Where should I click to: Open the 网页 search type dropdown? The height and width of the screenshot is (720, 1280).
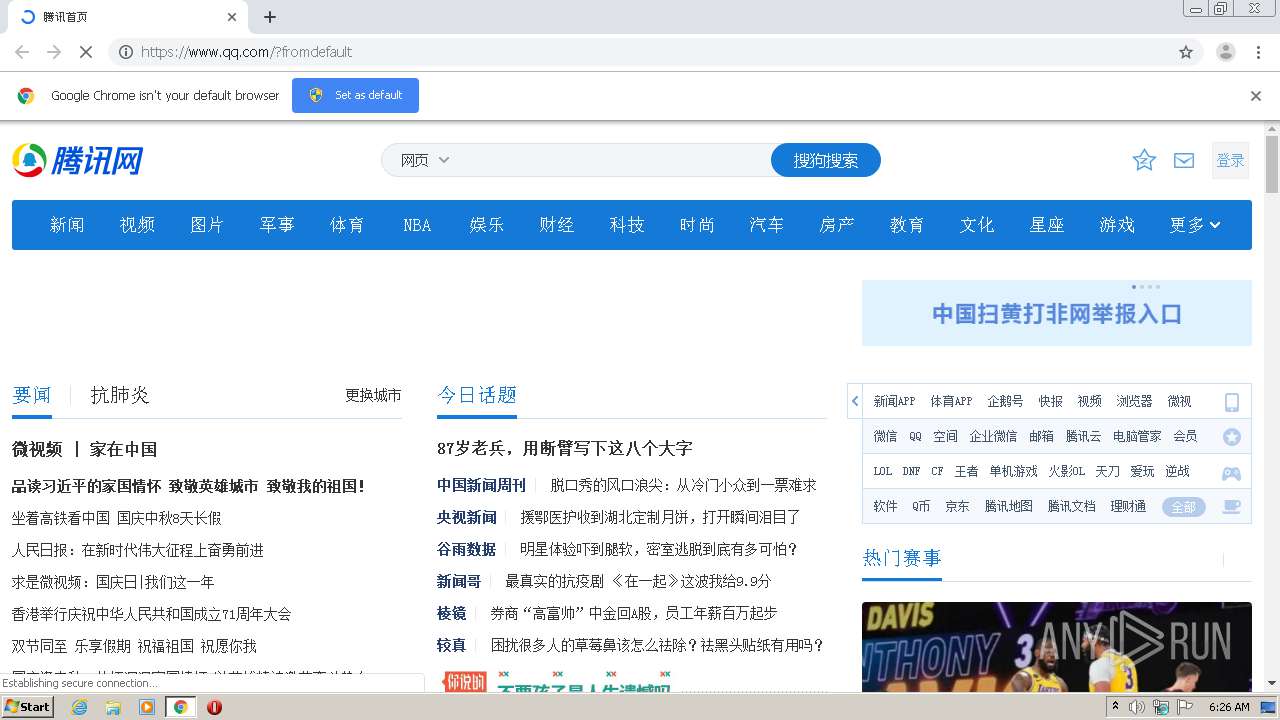(x=425, y=160)
